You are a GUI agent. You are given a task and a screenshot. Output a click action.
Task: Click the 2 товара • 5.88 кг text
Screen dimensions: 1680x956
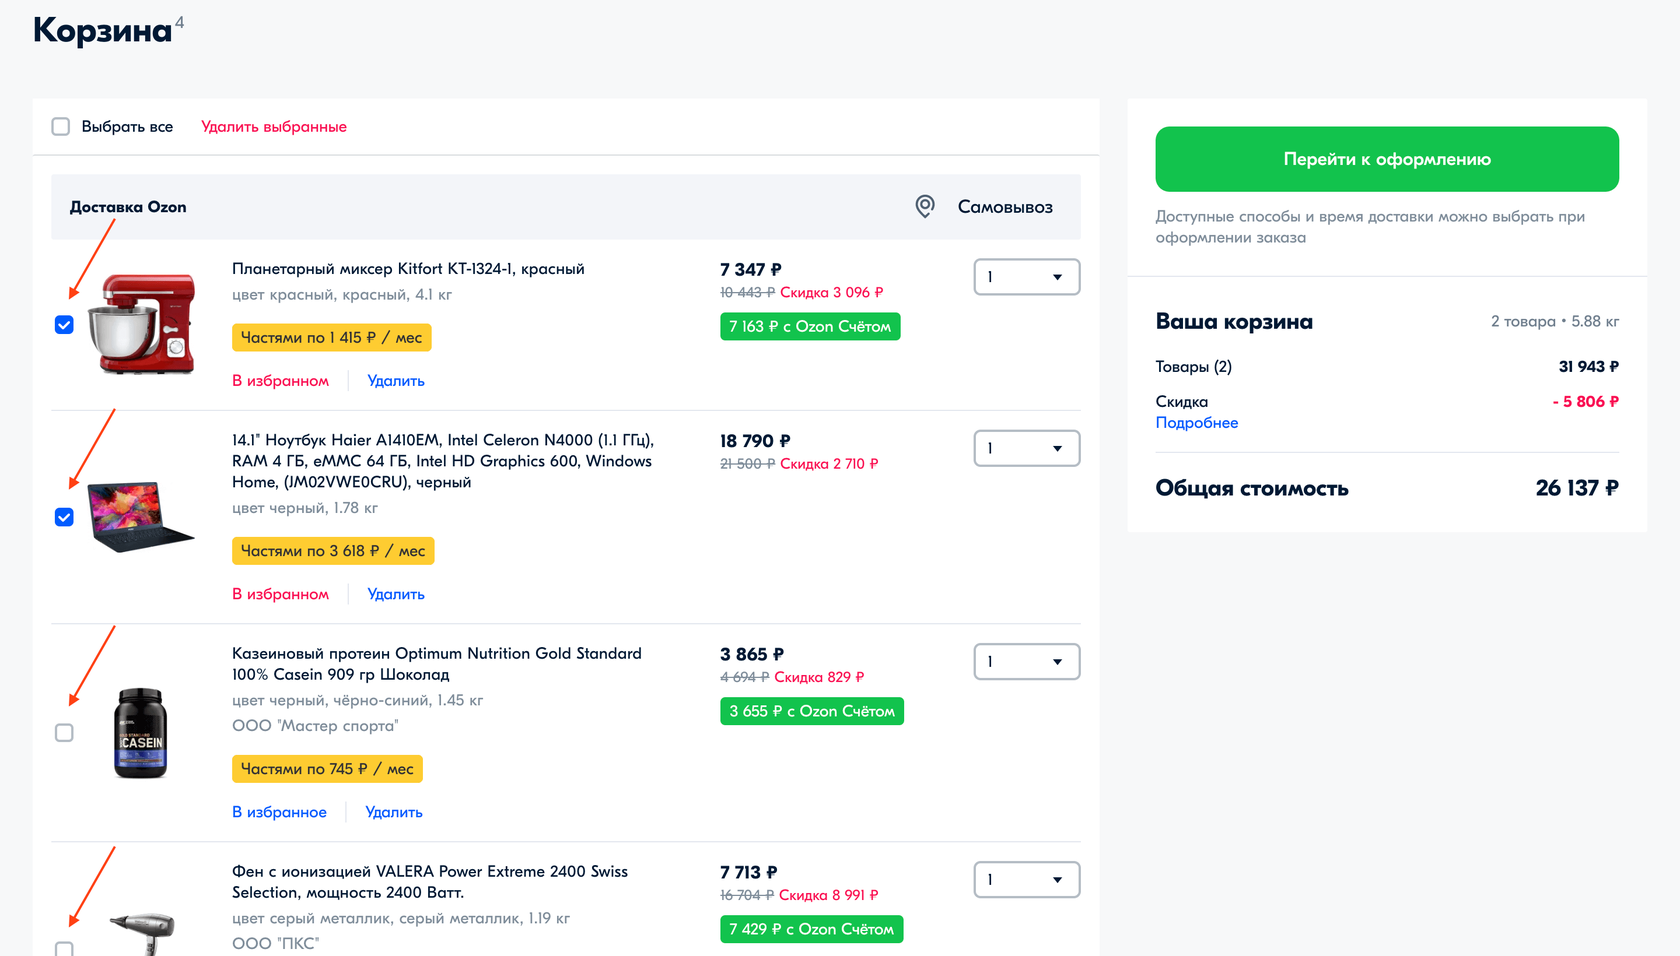click(x=1555, y=322)
